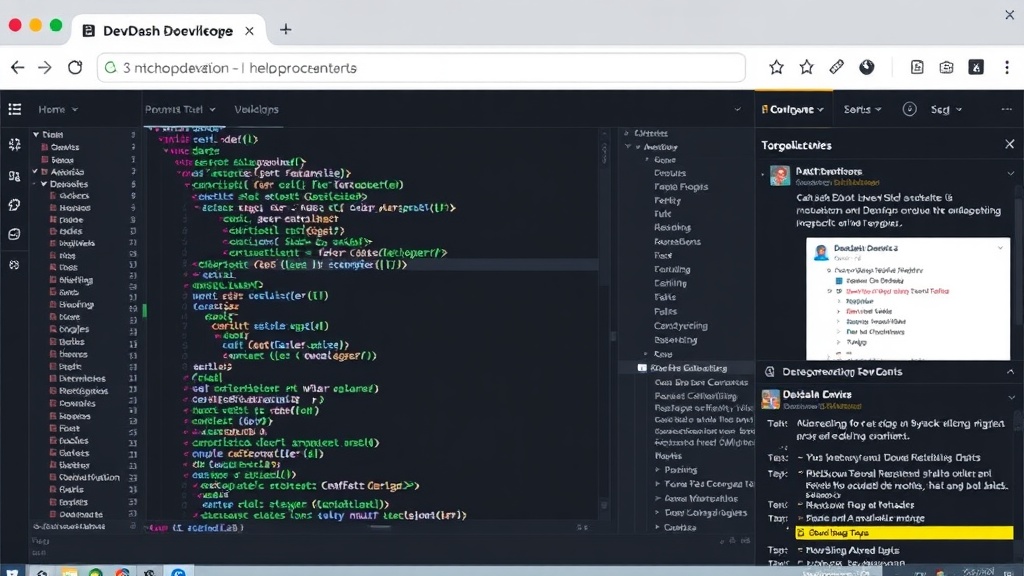The width and height of the screenshot is (1024, 576).
Task: Expand chevron on first comment card
Action: pyautogui.click(x=1010, y=174)
